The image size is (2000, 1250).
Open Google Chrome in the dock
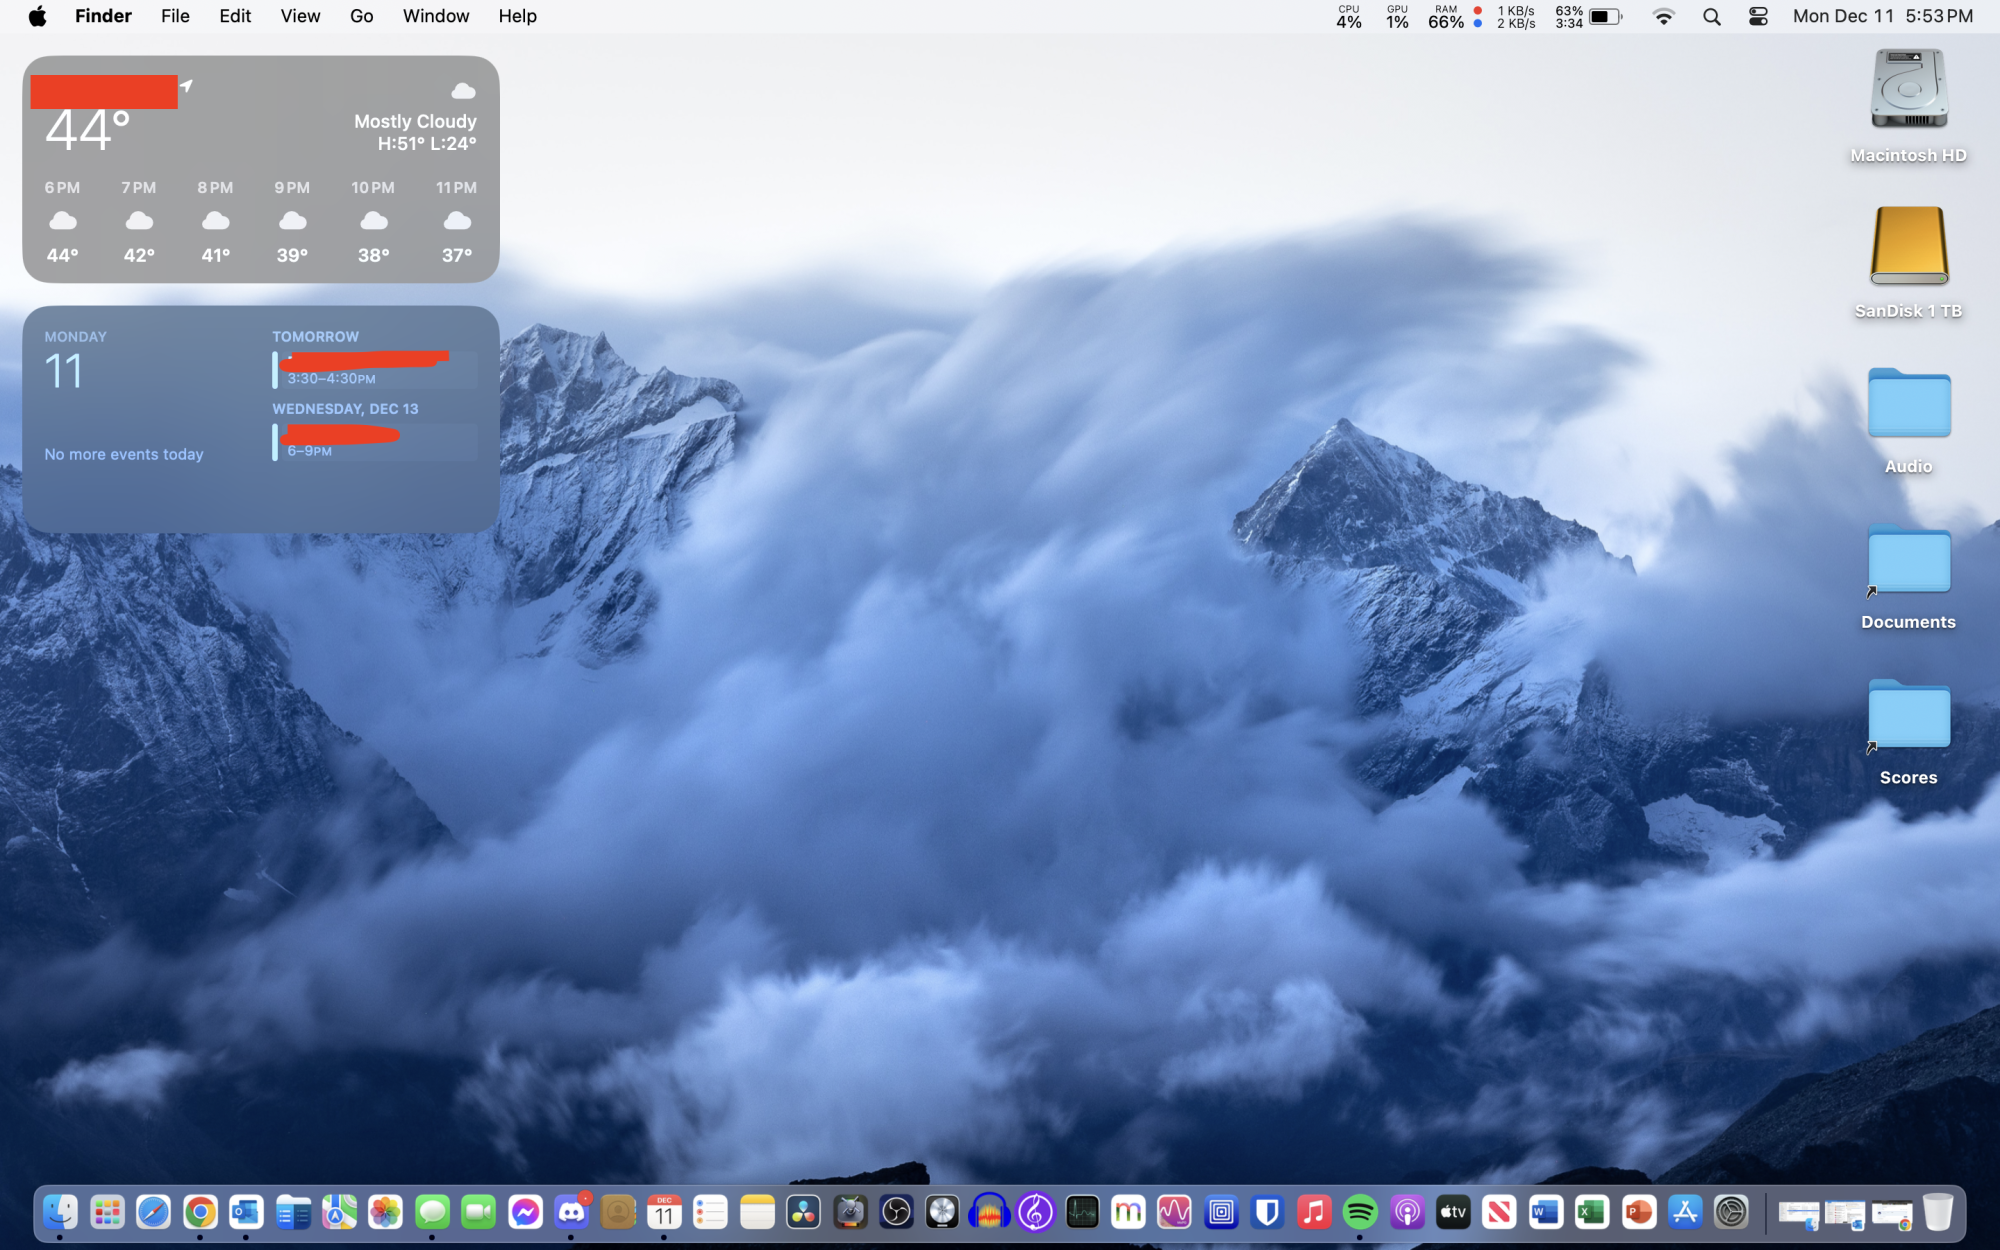(x=200, y=1213)
